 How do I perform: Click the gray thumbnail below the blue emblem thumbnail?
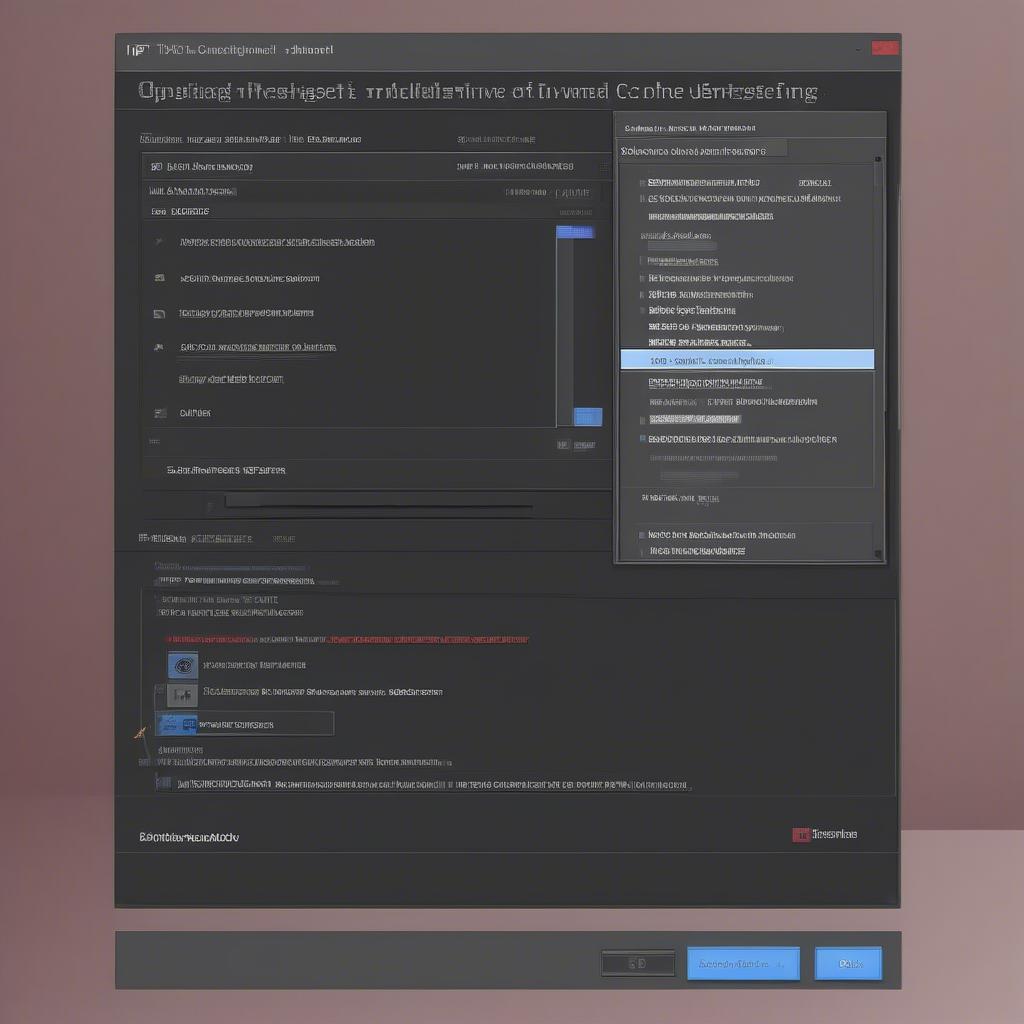(182, 696)
